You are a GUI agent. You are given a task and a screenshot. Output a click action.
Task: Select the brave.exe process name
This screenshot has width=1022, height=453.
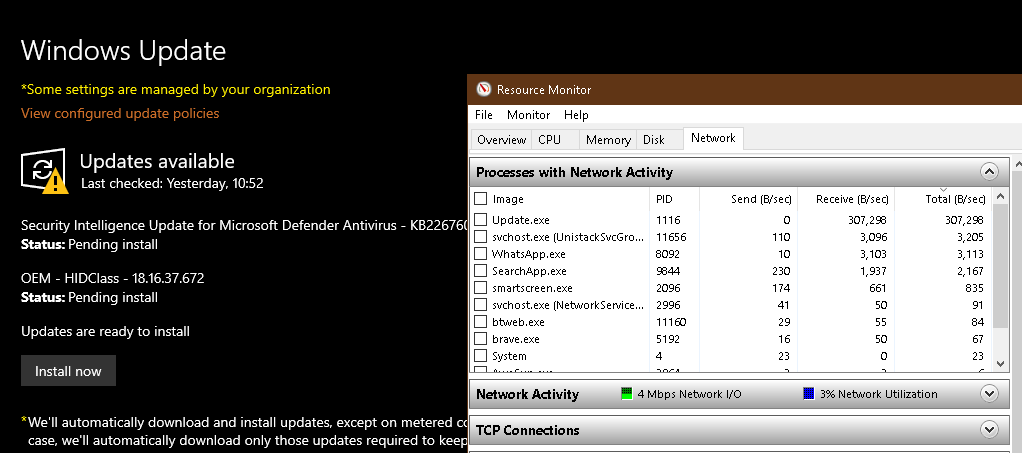point(516,339)
